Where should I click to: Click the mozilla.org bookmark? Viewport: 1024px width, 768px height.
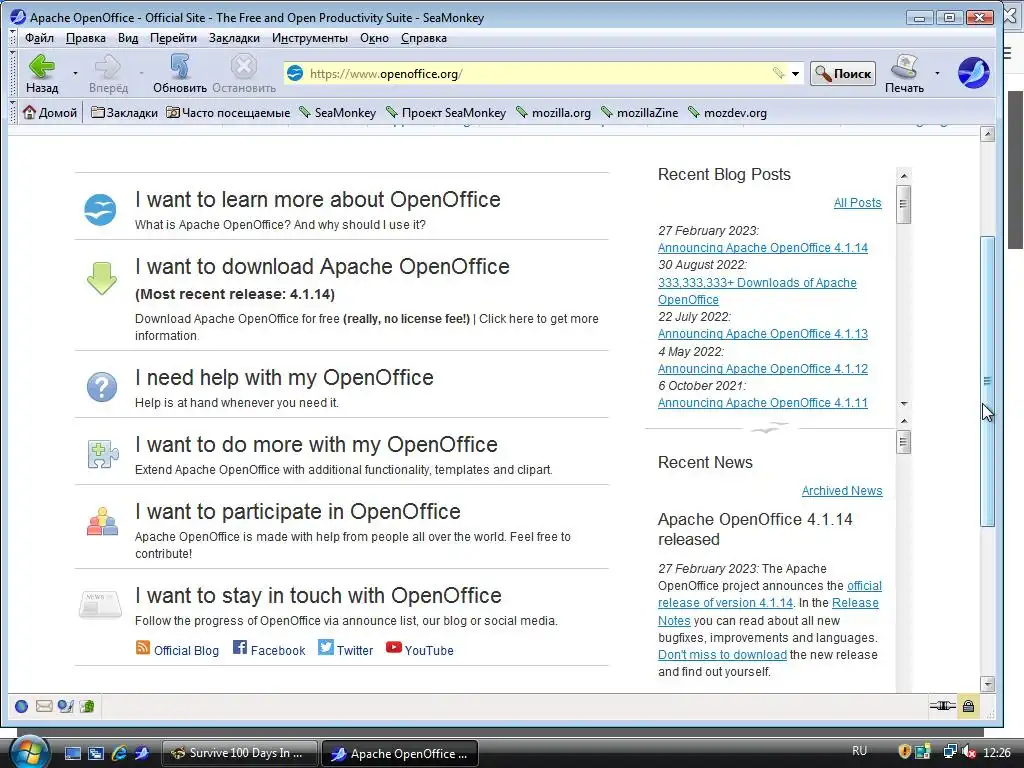553,112
